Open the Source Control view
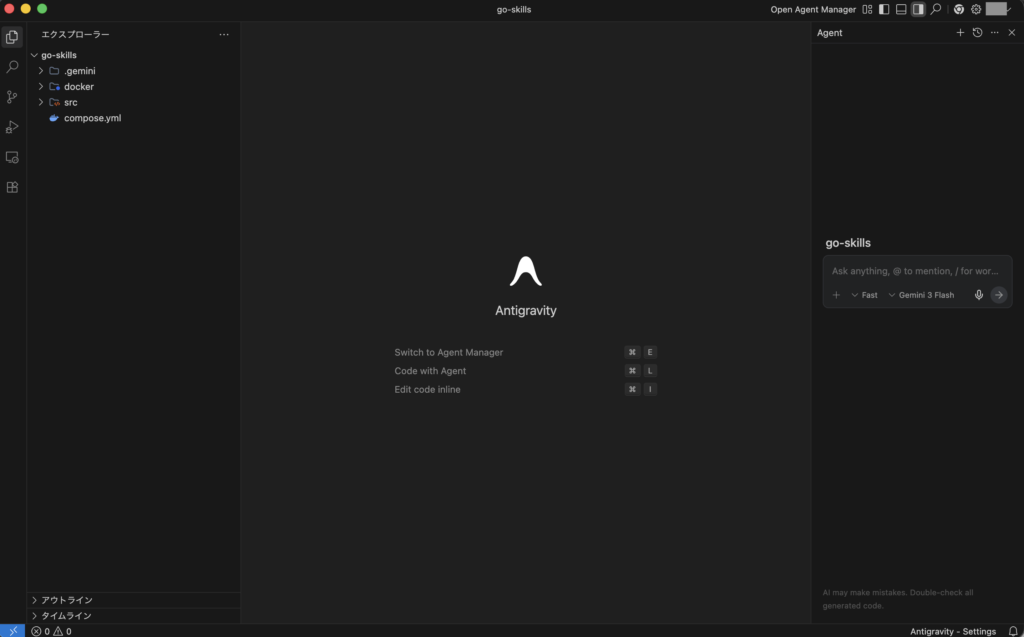Image resolution: width=1024 pixels, height=637 pixels. [x=12, y=97]
